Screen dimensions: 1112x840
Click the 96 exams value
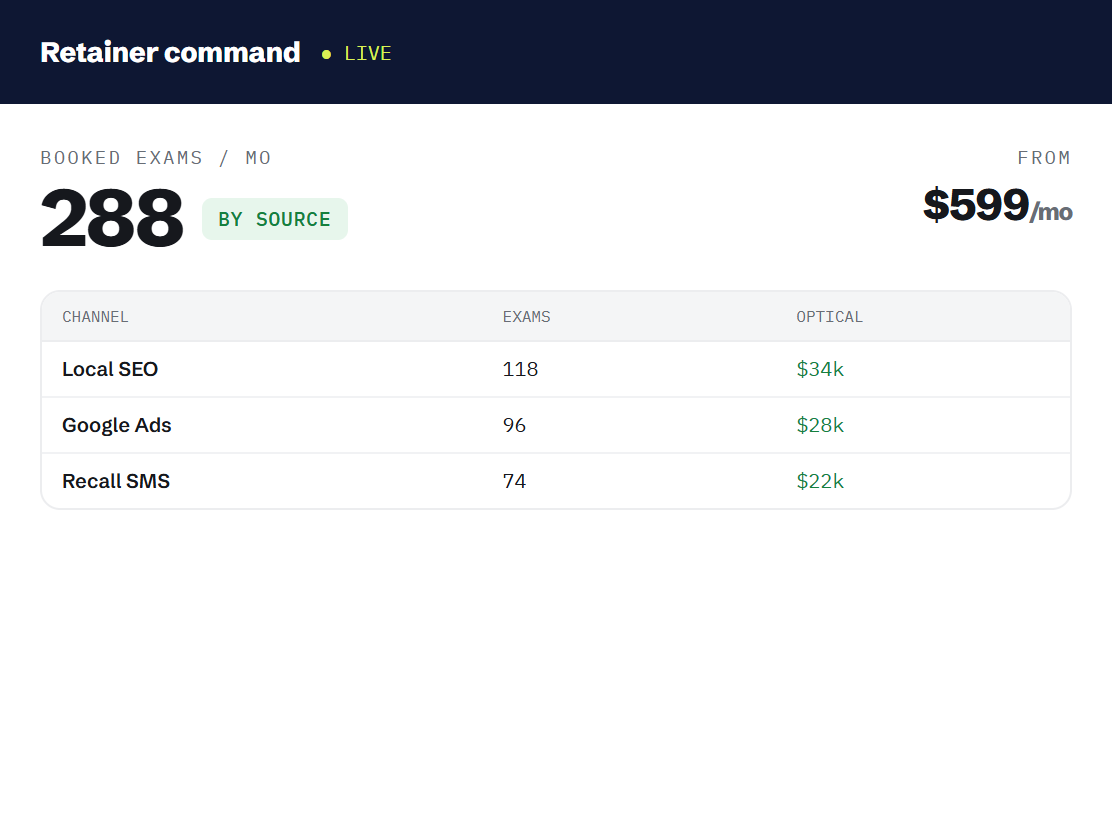click(x=514, y=425)
